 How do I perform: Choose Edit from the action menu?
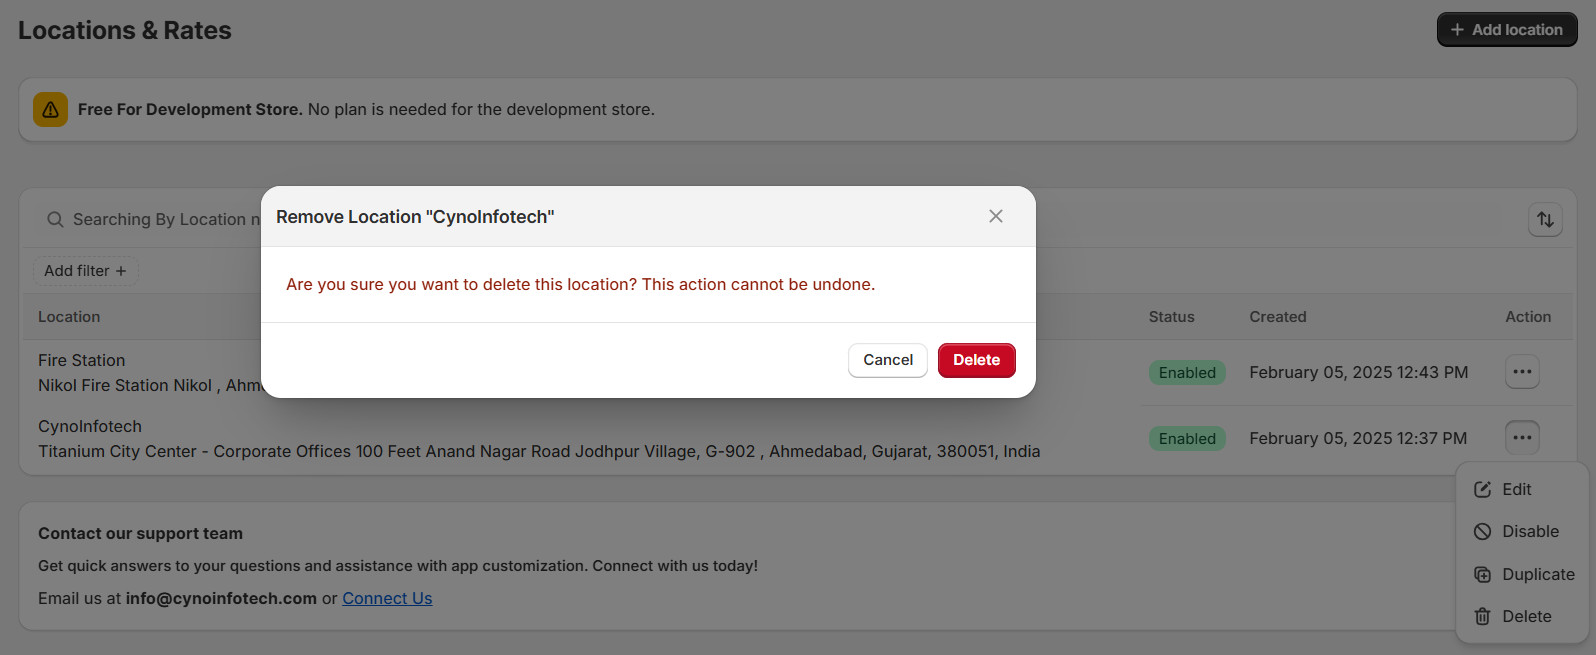(1522, 489)
